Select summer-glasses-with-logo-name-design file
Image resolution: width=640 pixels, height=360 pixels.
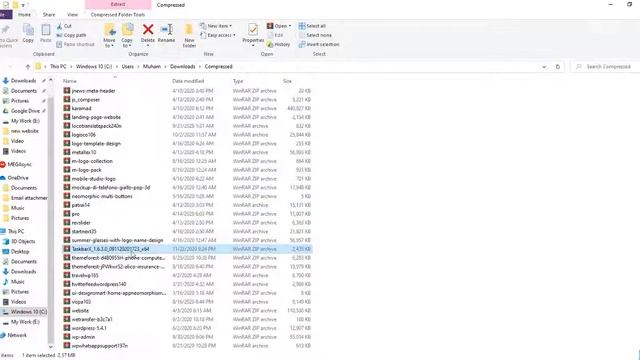point(117,240)
